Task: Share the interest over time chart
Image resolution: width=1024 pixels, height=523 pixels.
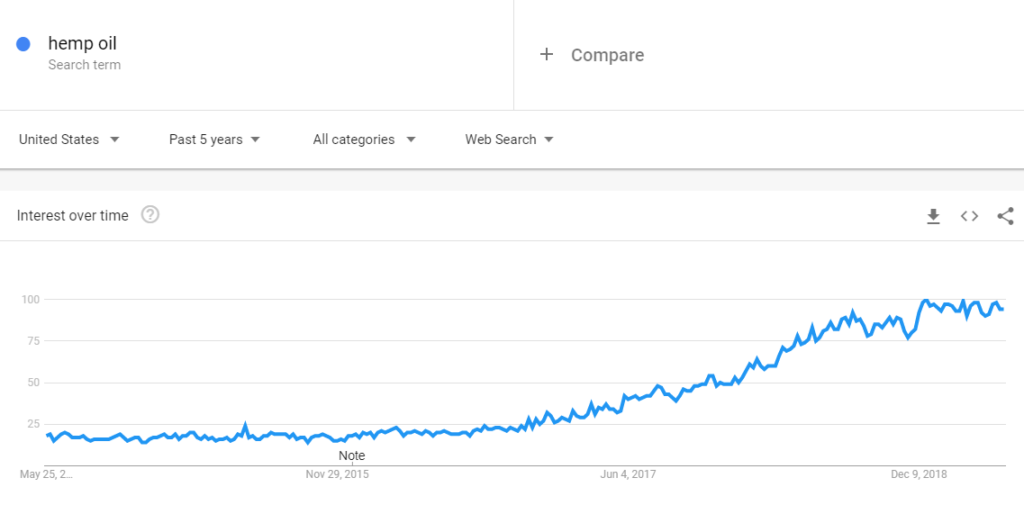Action: pos(1005,216)
